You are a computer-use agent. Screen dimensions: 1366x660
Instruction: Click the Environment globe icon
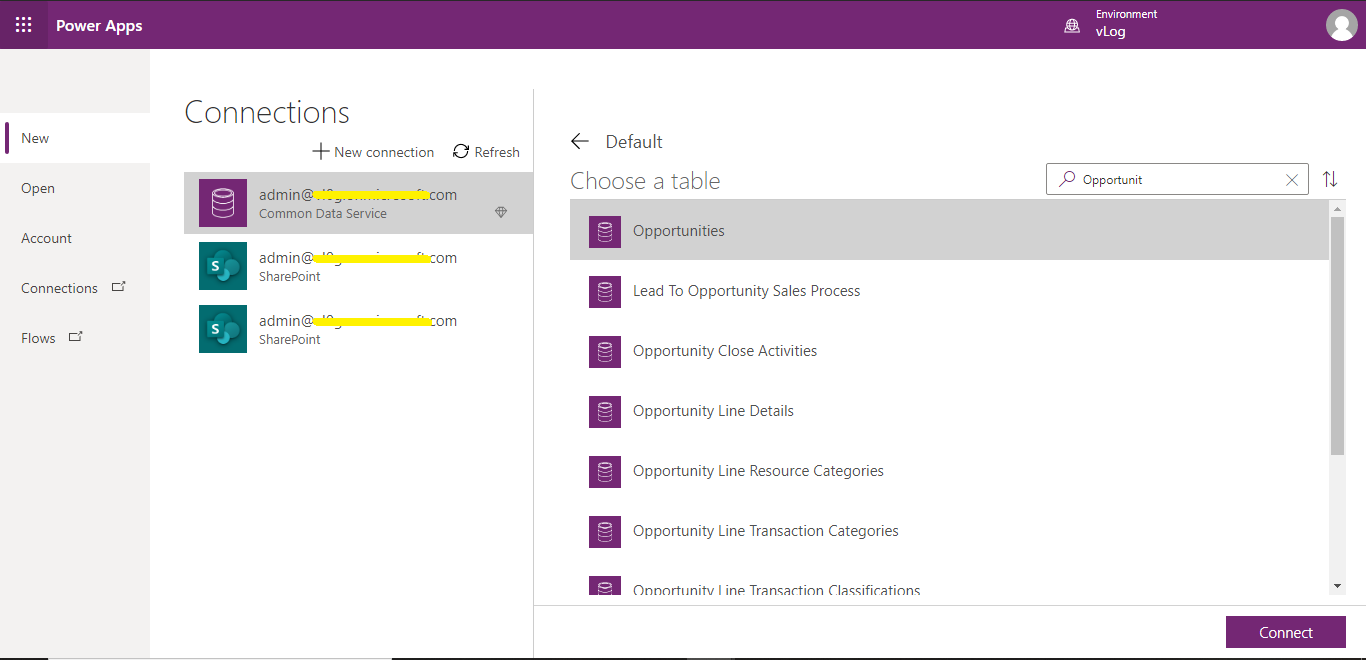pos(1072,26)
